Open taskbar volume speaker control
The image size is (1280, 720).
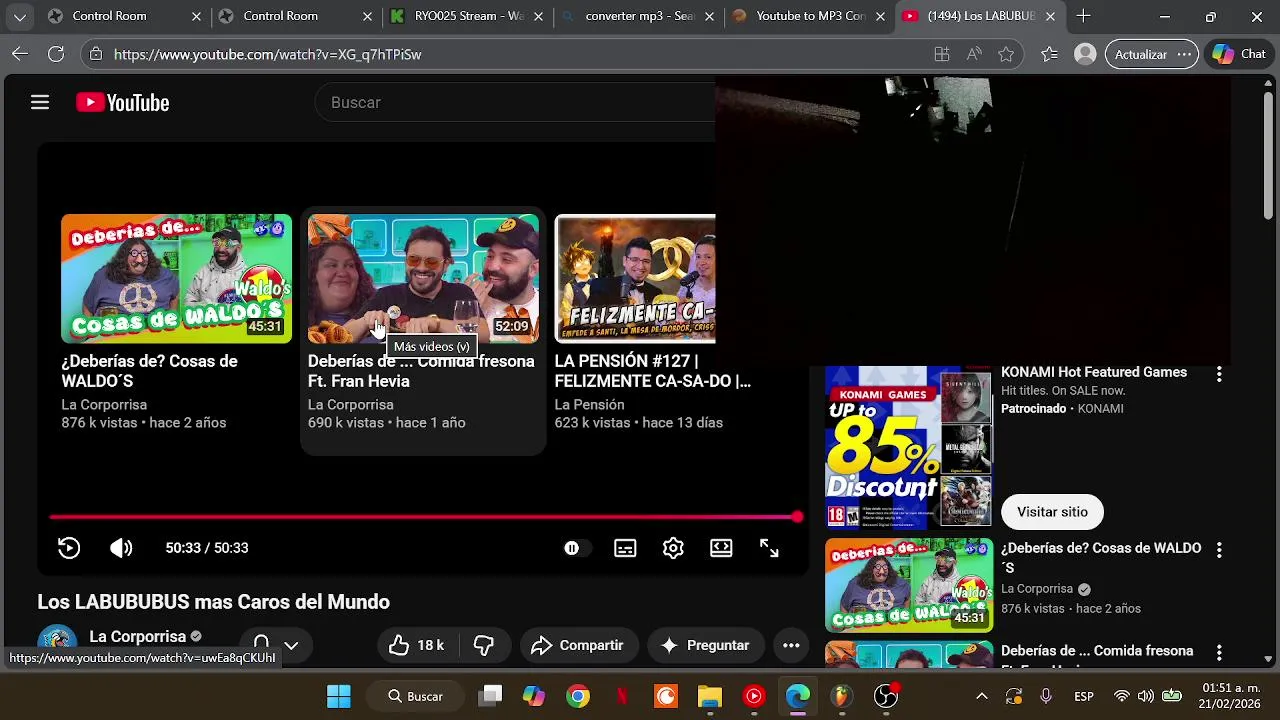click(1146, 696)
